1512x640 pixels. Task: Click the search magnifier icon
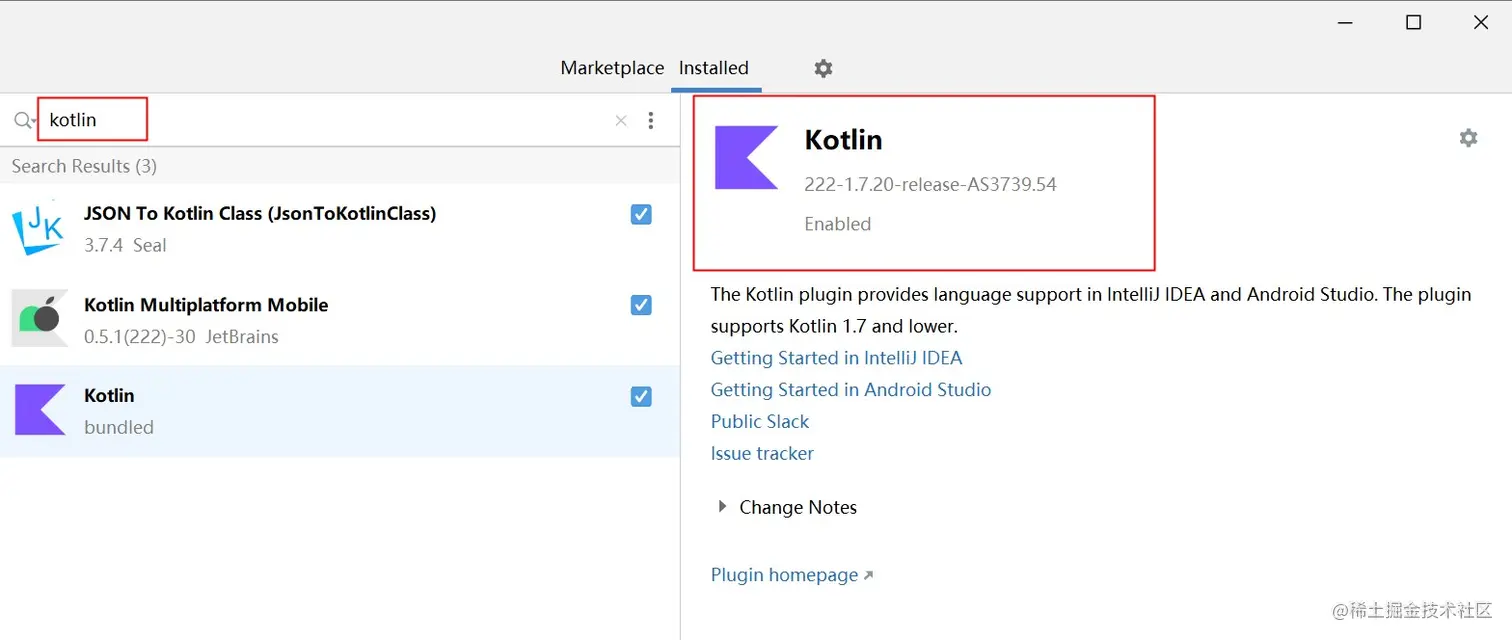23,121
